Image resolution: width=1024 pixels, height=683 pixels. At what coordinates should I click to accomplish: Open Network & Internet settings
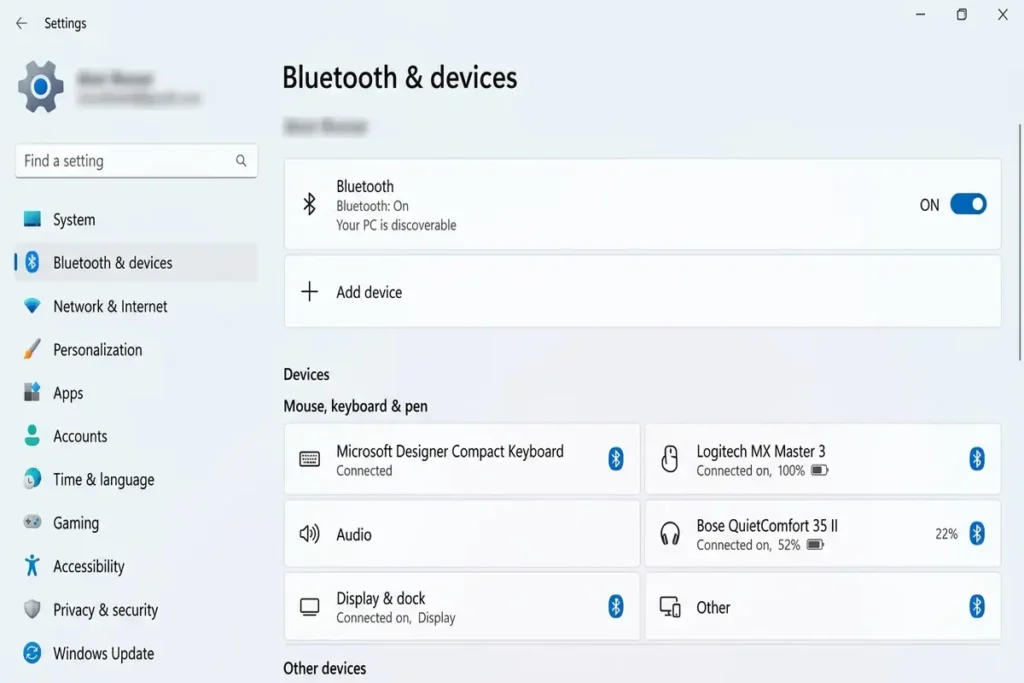click(x=136, y=306)
